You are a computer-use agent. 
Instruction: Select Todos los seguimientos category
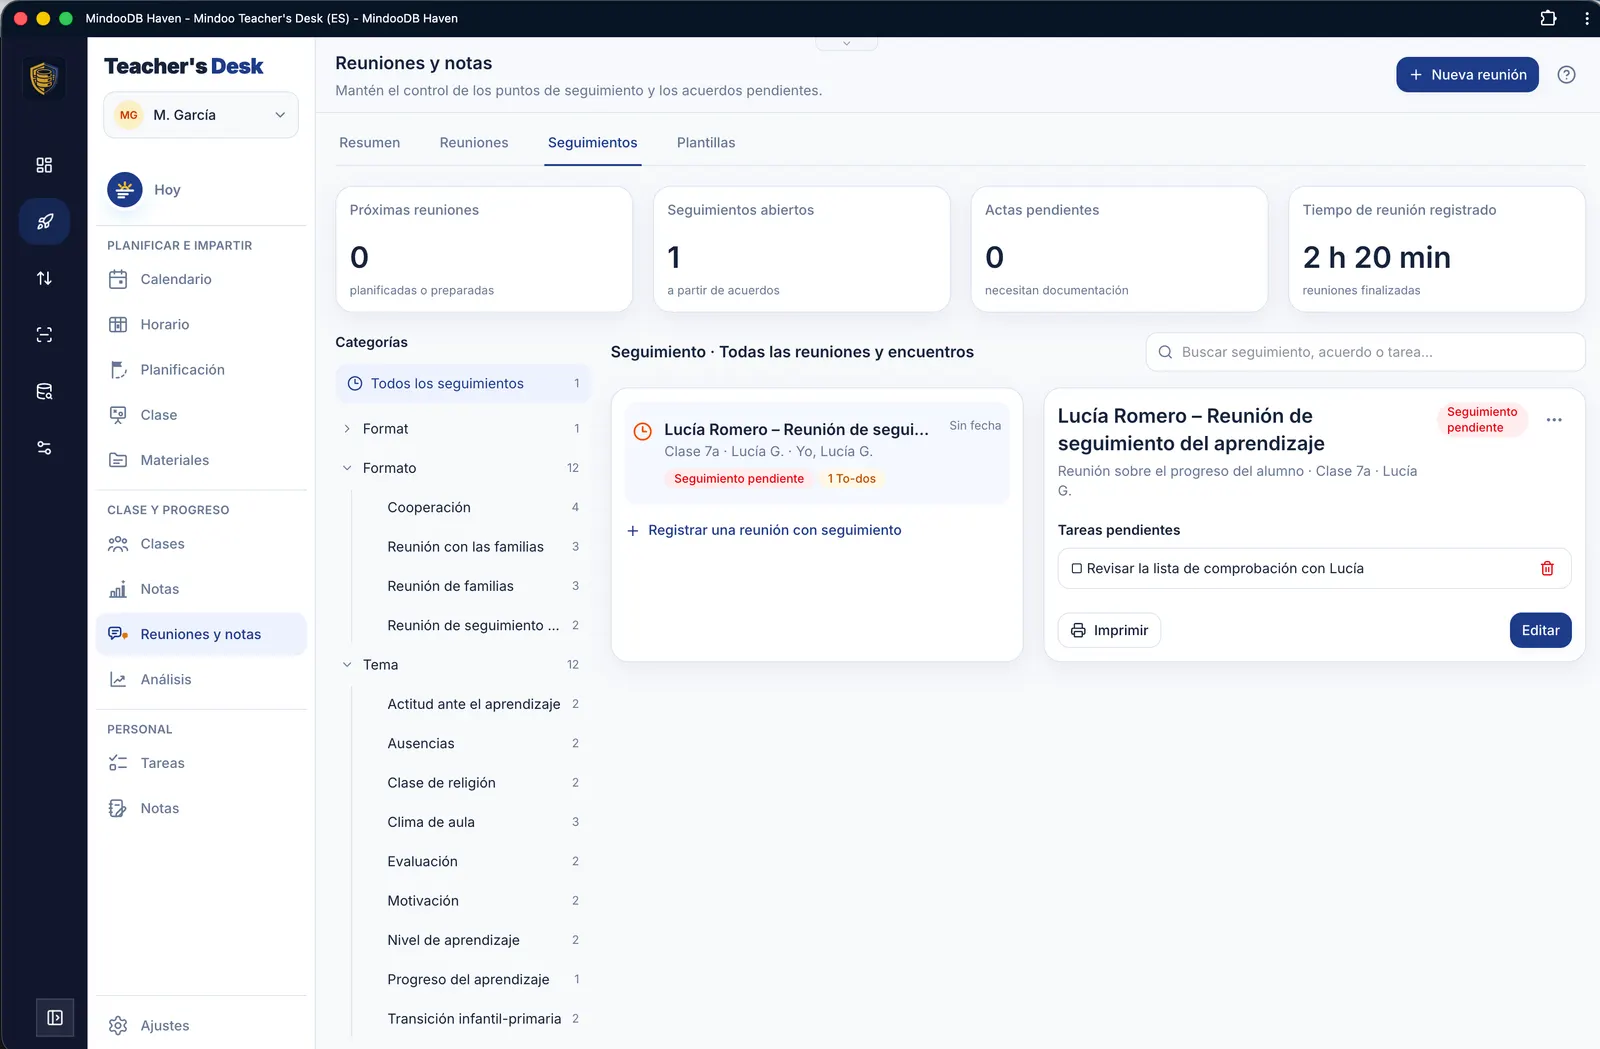(x=463, y=384)
